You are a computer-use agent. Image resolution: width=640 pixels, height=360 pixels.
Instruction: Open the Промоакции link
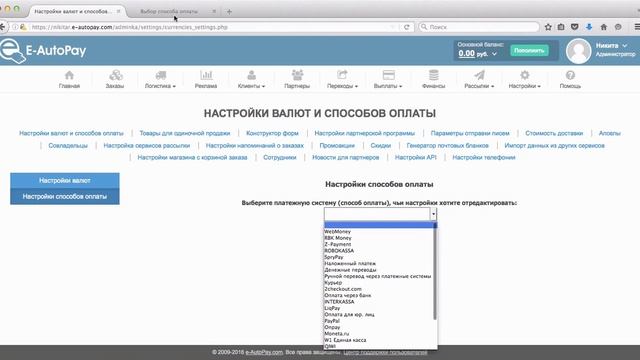click(x=337, y=145)
